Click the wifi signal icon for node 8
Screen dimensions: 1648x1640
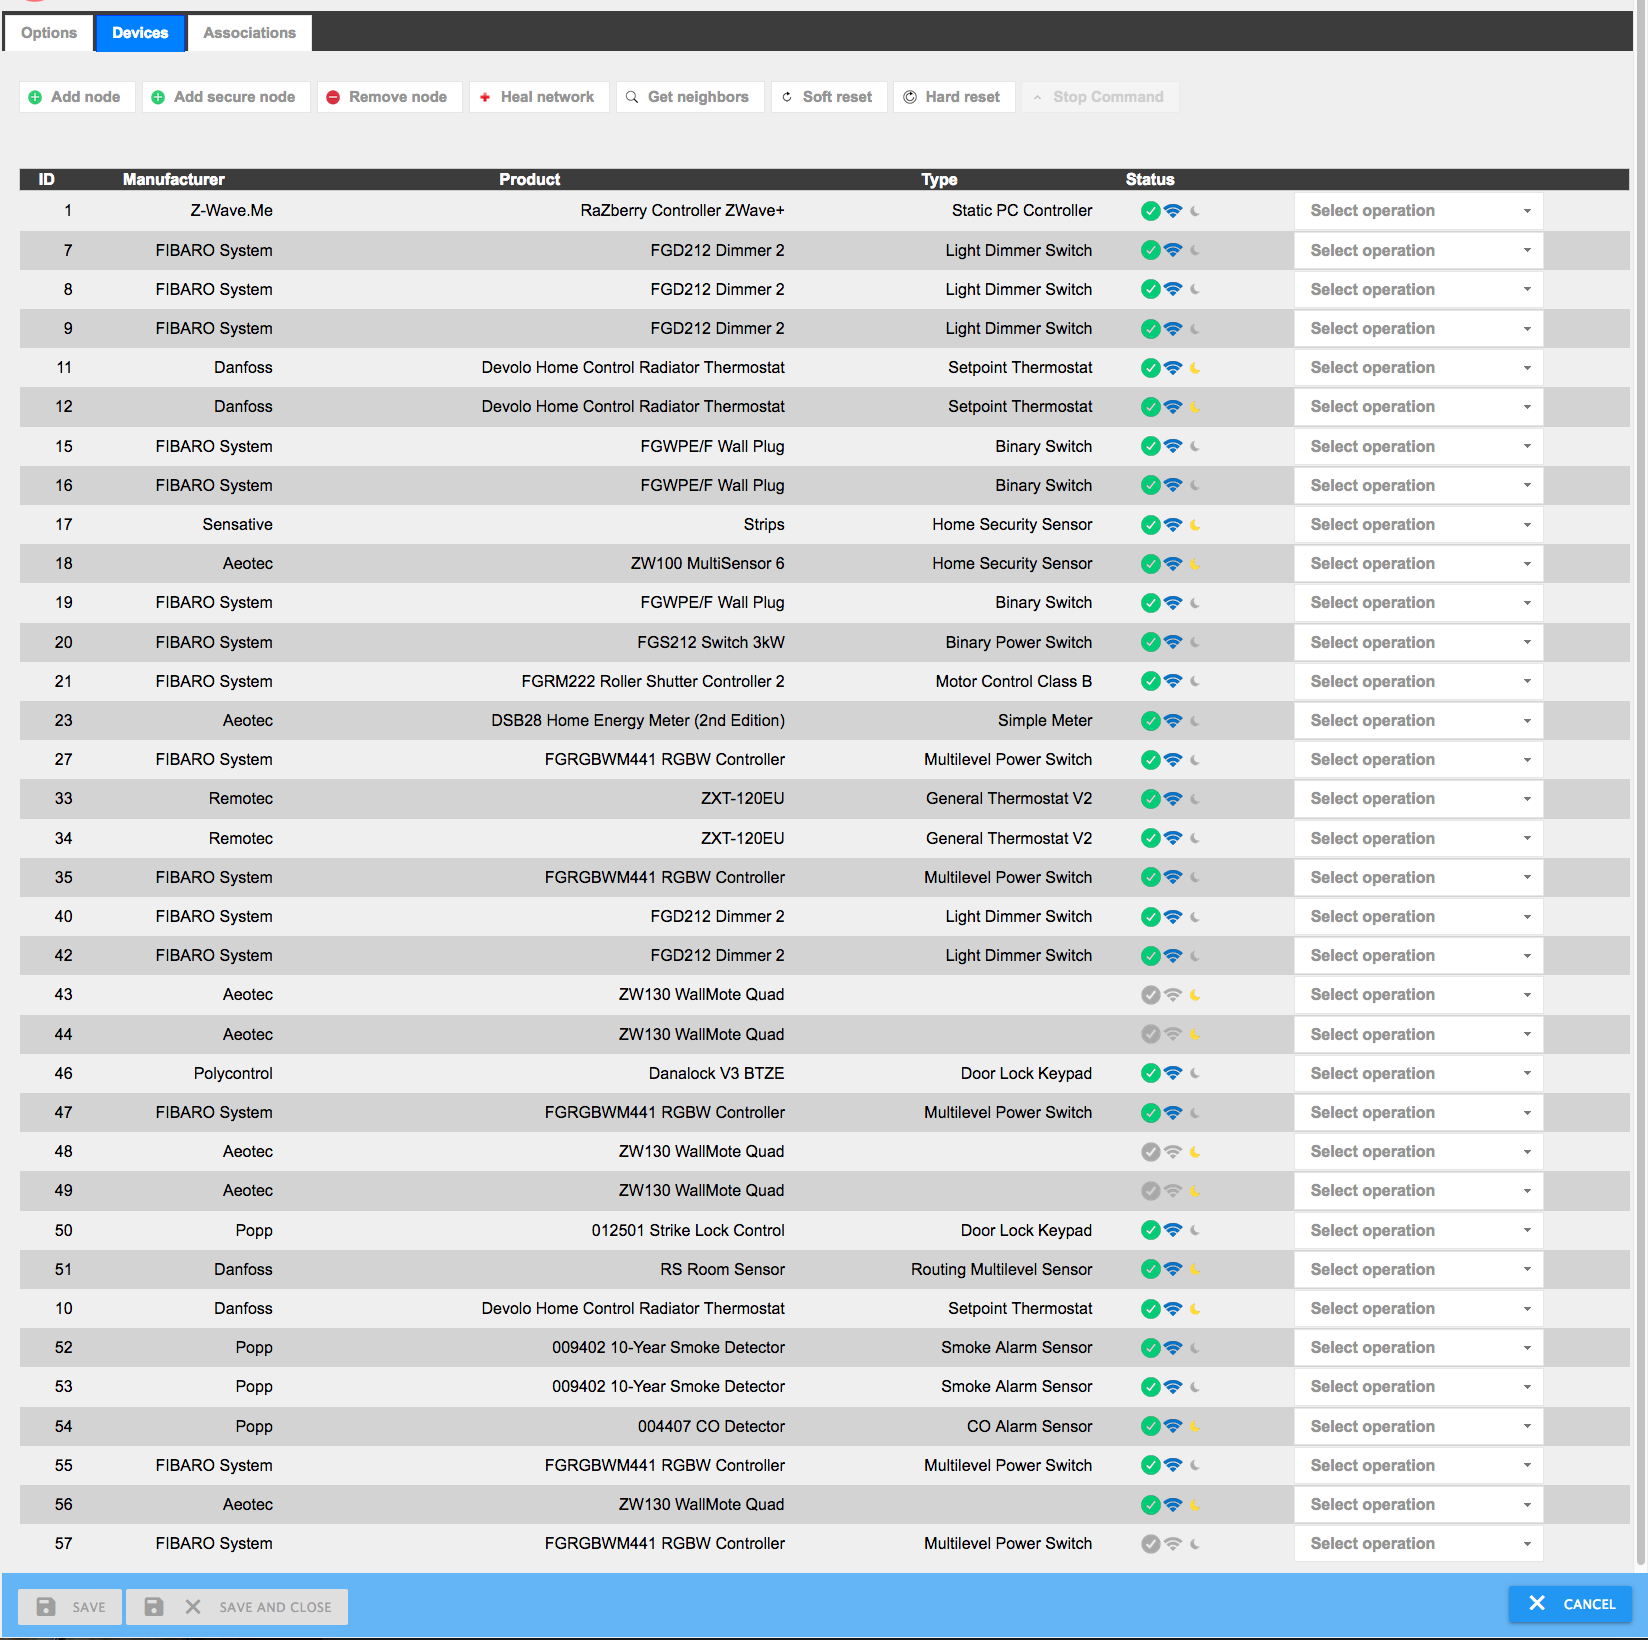pos(1173,289)
